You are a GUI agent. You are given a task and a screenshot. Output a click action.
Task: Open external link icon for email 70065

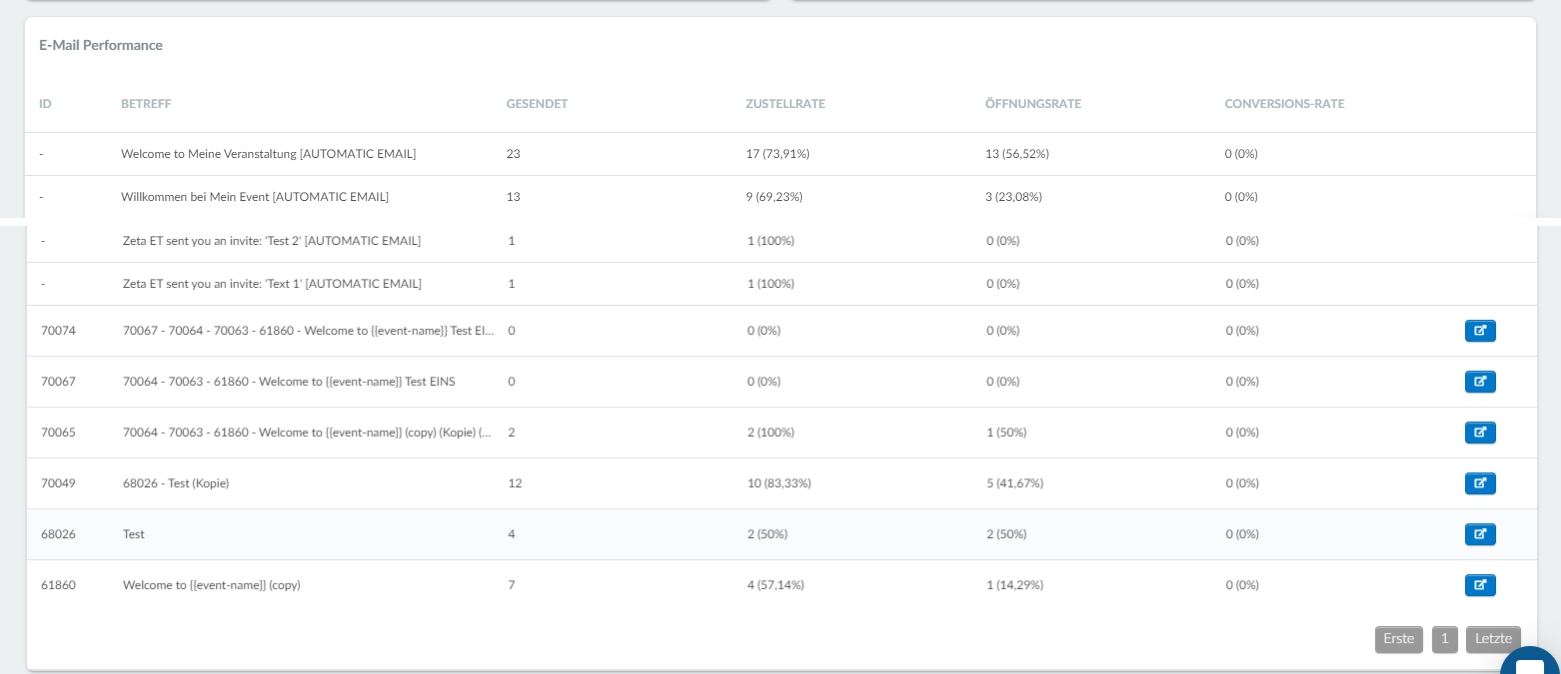(1480, 432)
